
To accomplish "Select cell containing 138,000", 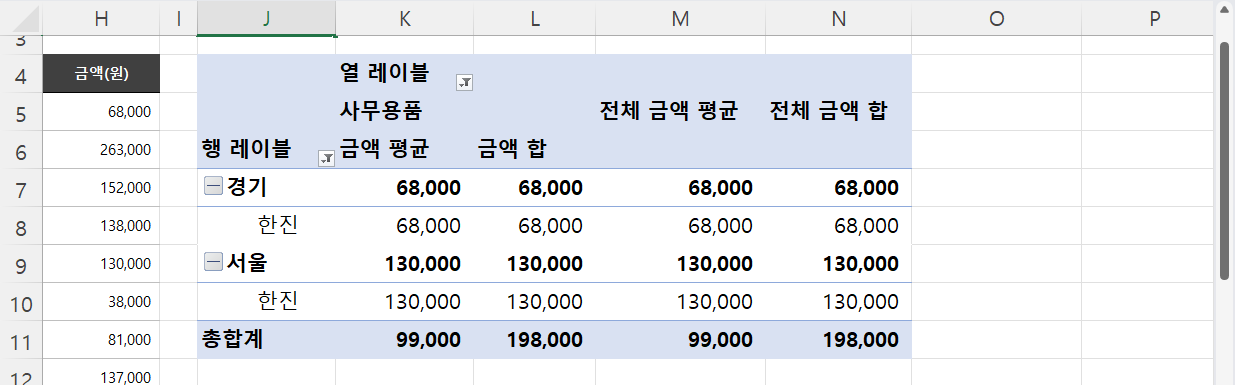I will click(x=101, y=225).
